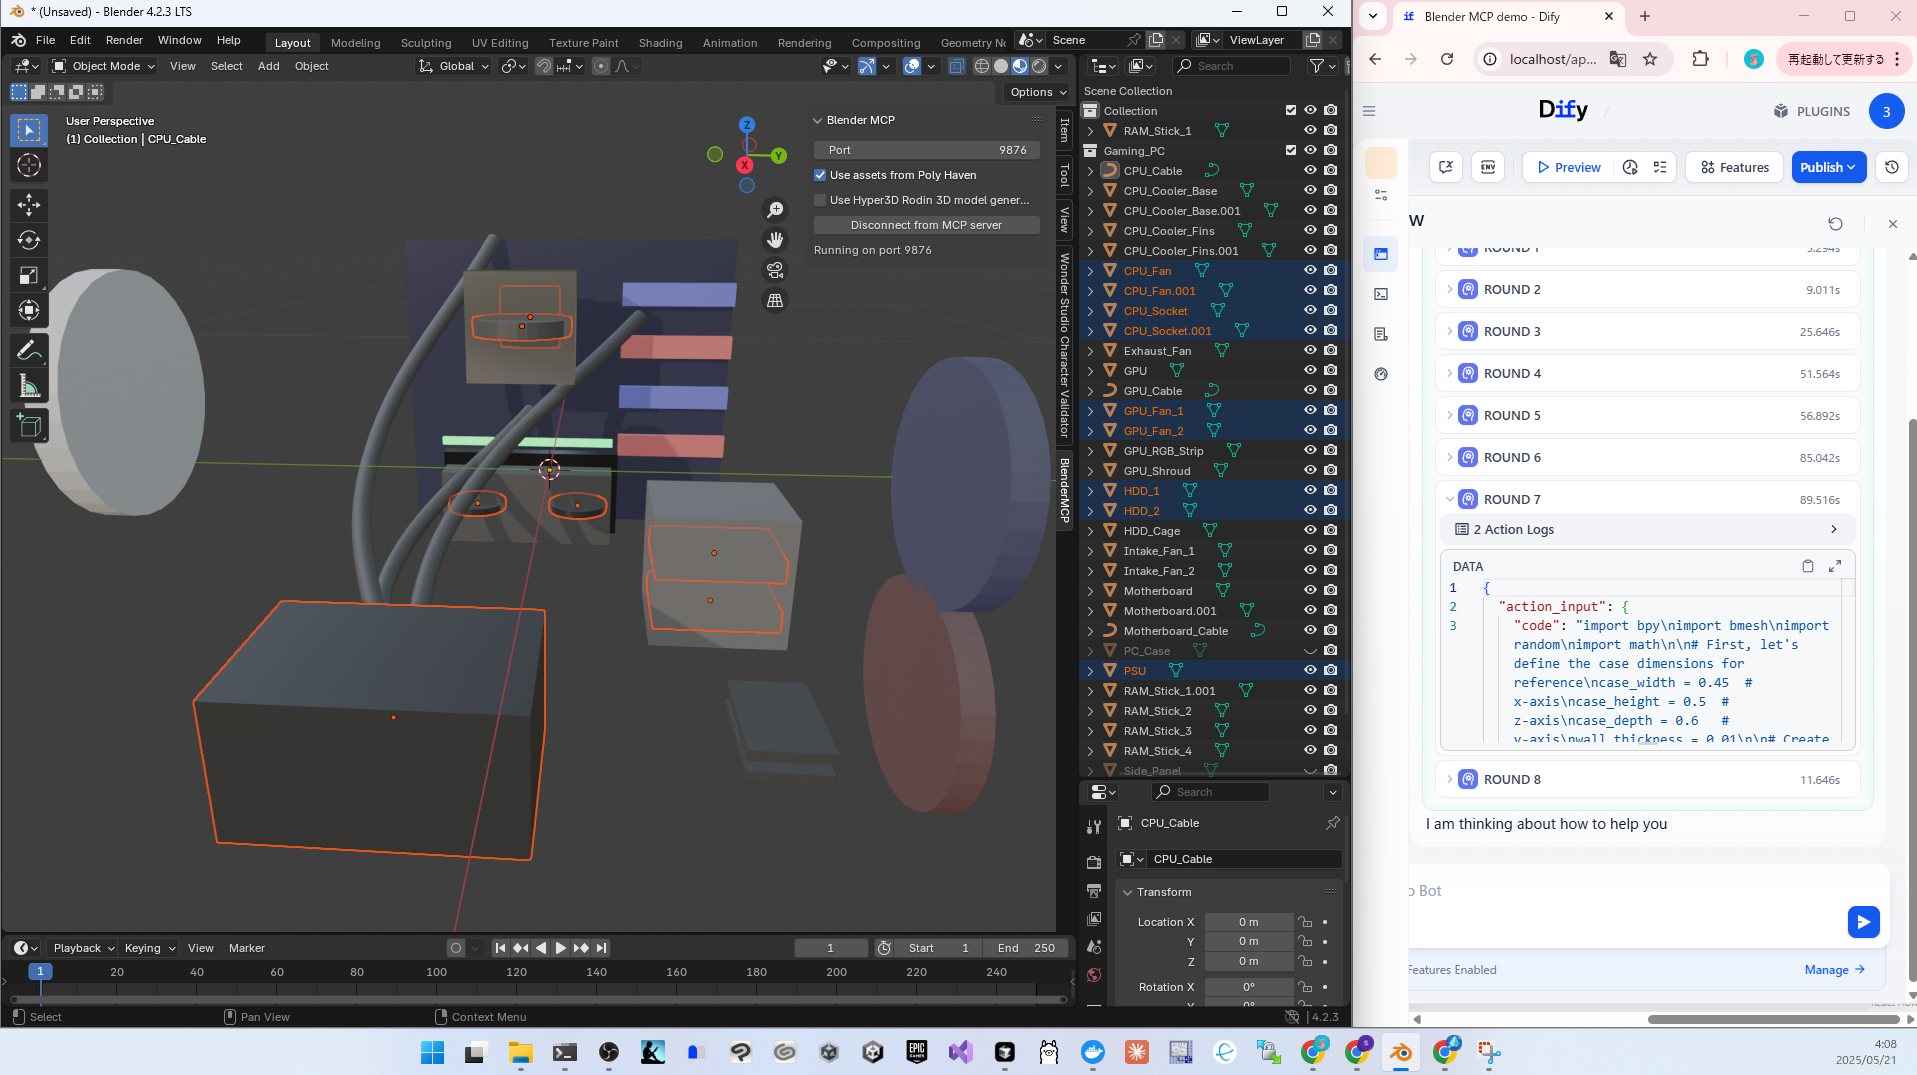The height and width of the screenshot is (1075, 1917).
Task: Click the Add Cube tool icon
Action: (x=29, y=426)
